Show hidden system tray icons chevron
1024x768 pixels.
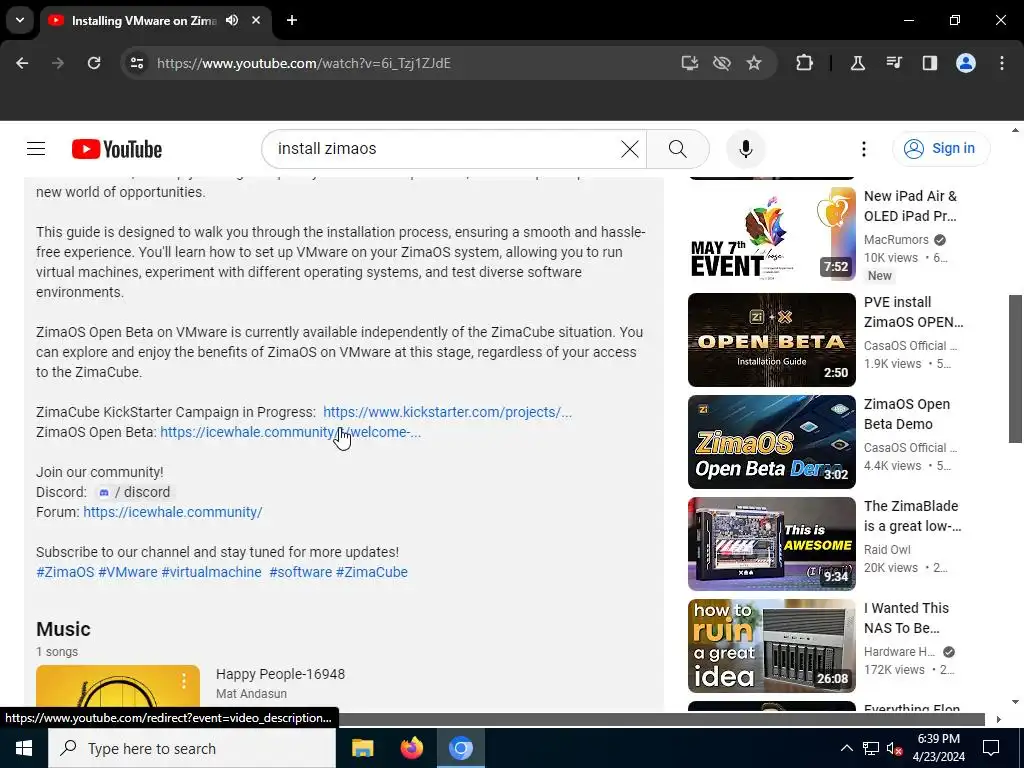846,748
